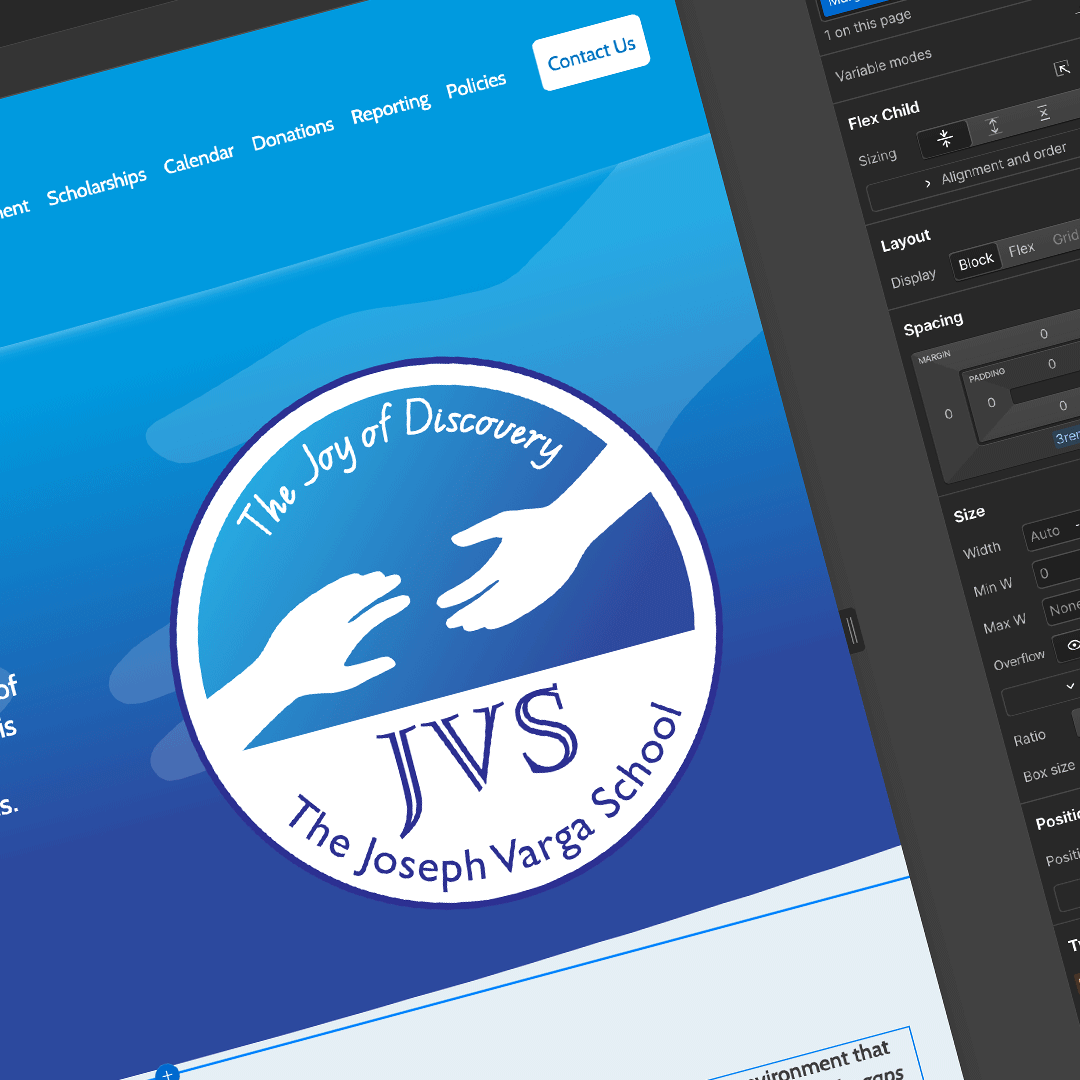
Task: Click the Contact Us button in the navbar
Action: pos(591,52)
